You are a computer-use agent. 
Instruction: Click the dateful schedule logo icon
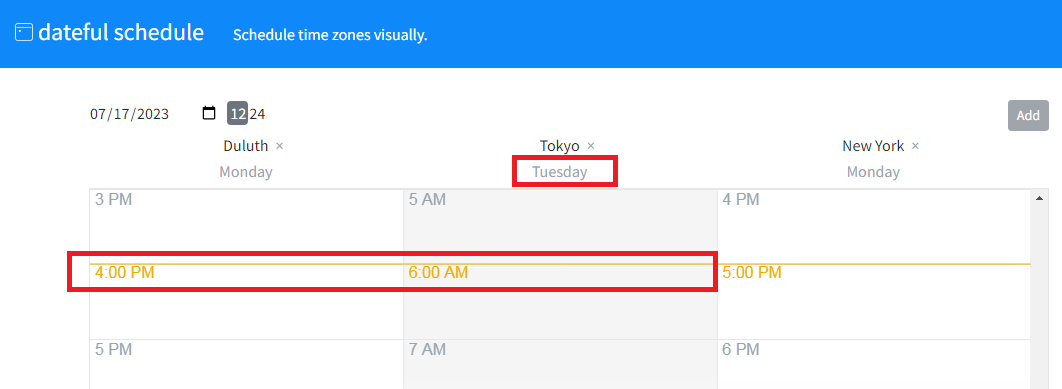click(24, 33)
